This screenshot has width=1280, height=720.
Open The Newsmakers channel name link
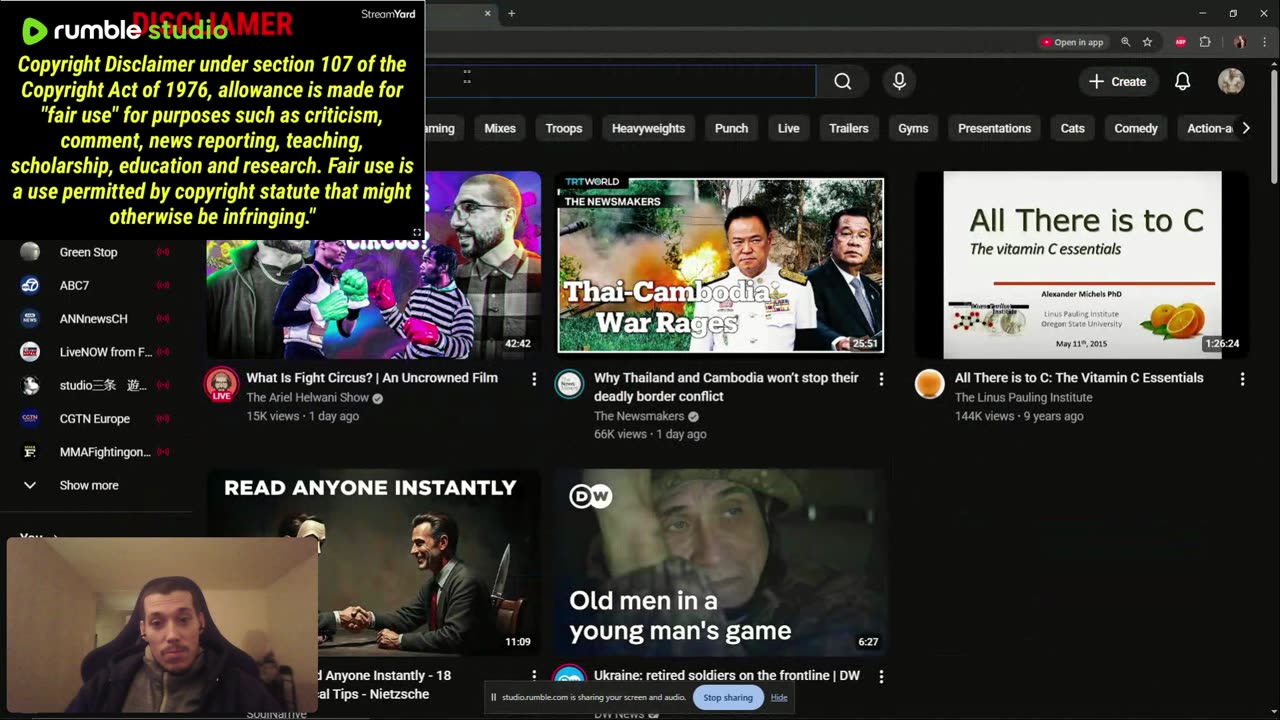coord(639,416)
